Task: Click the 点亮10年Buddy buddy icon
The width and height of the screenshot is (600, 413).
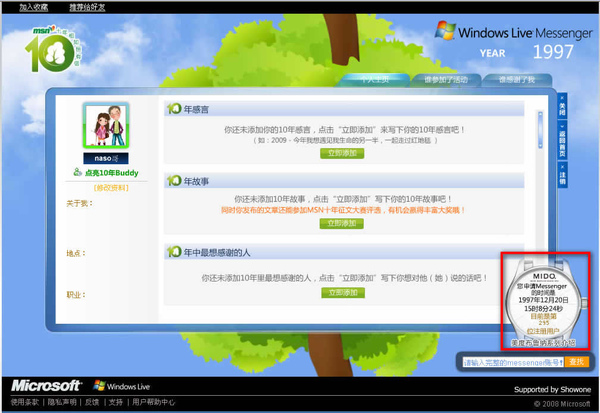Action: [x=77, y=172]
